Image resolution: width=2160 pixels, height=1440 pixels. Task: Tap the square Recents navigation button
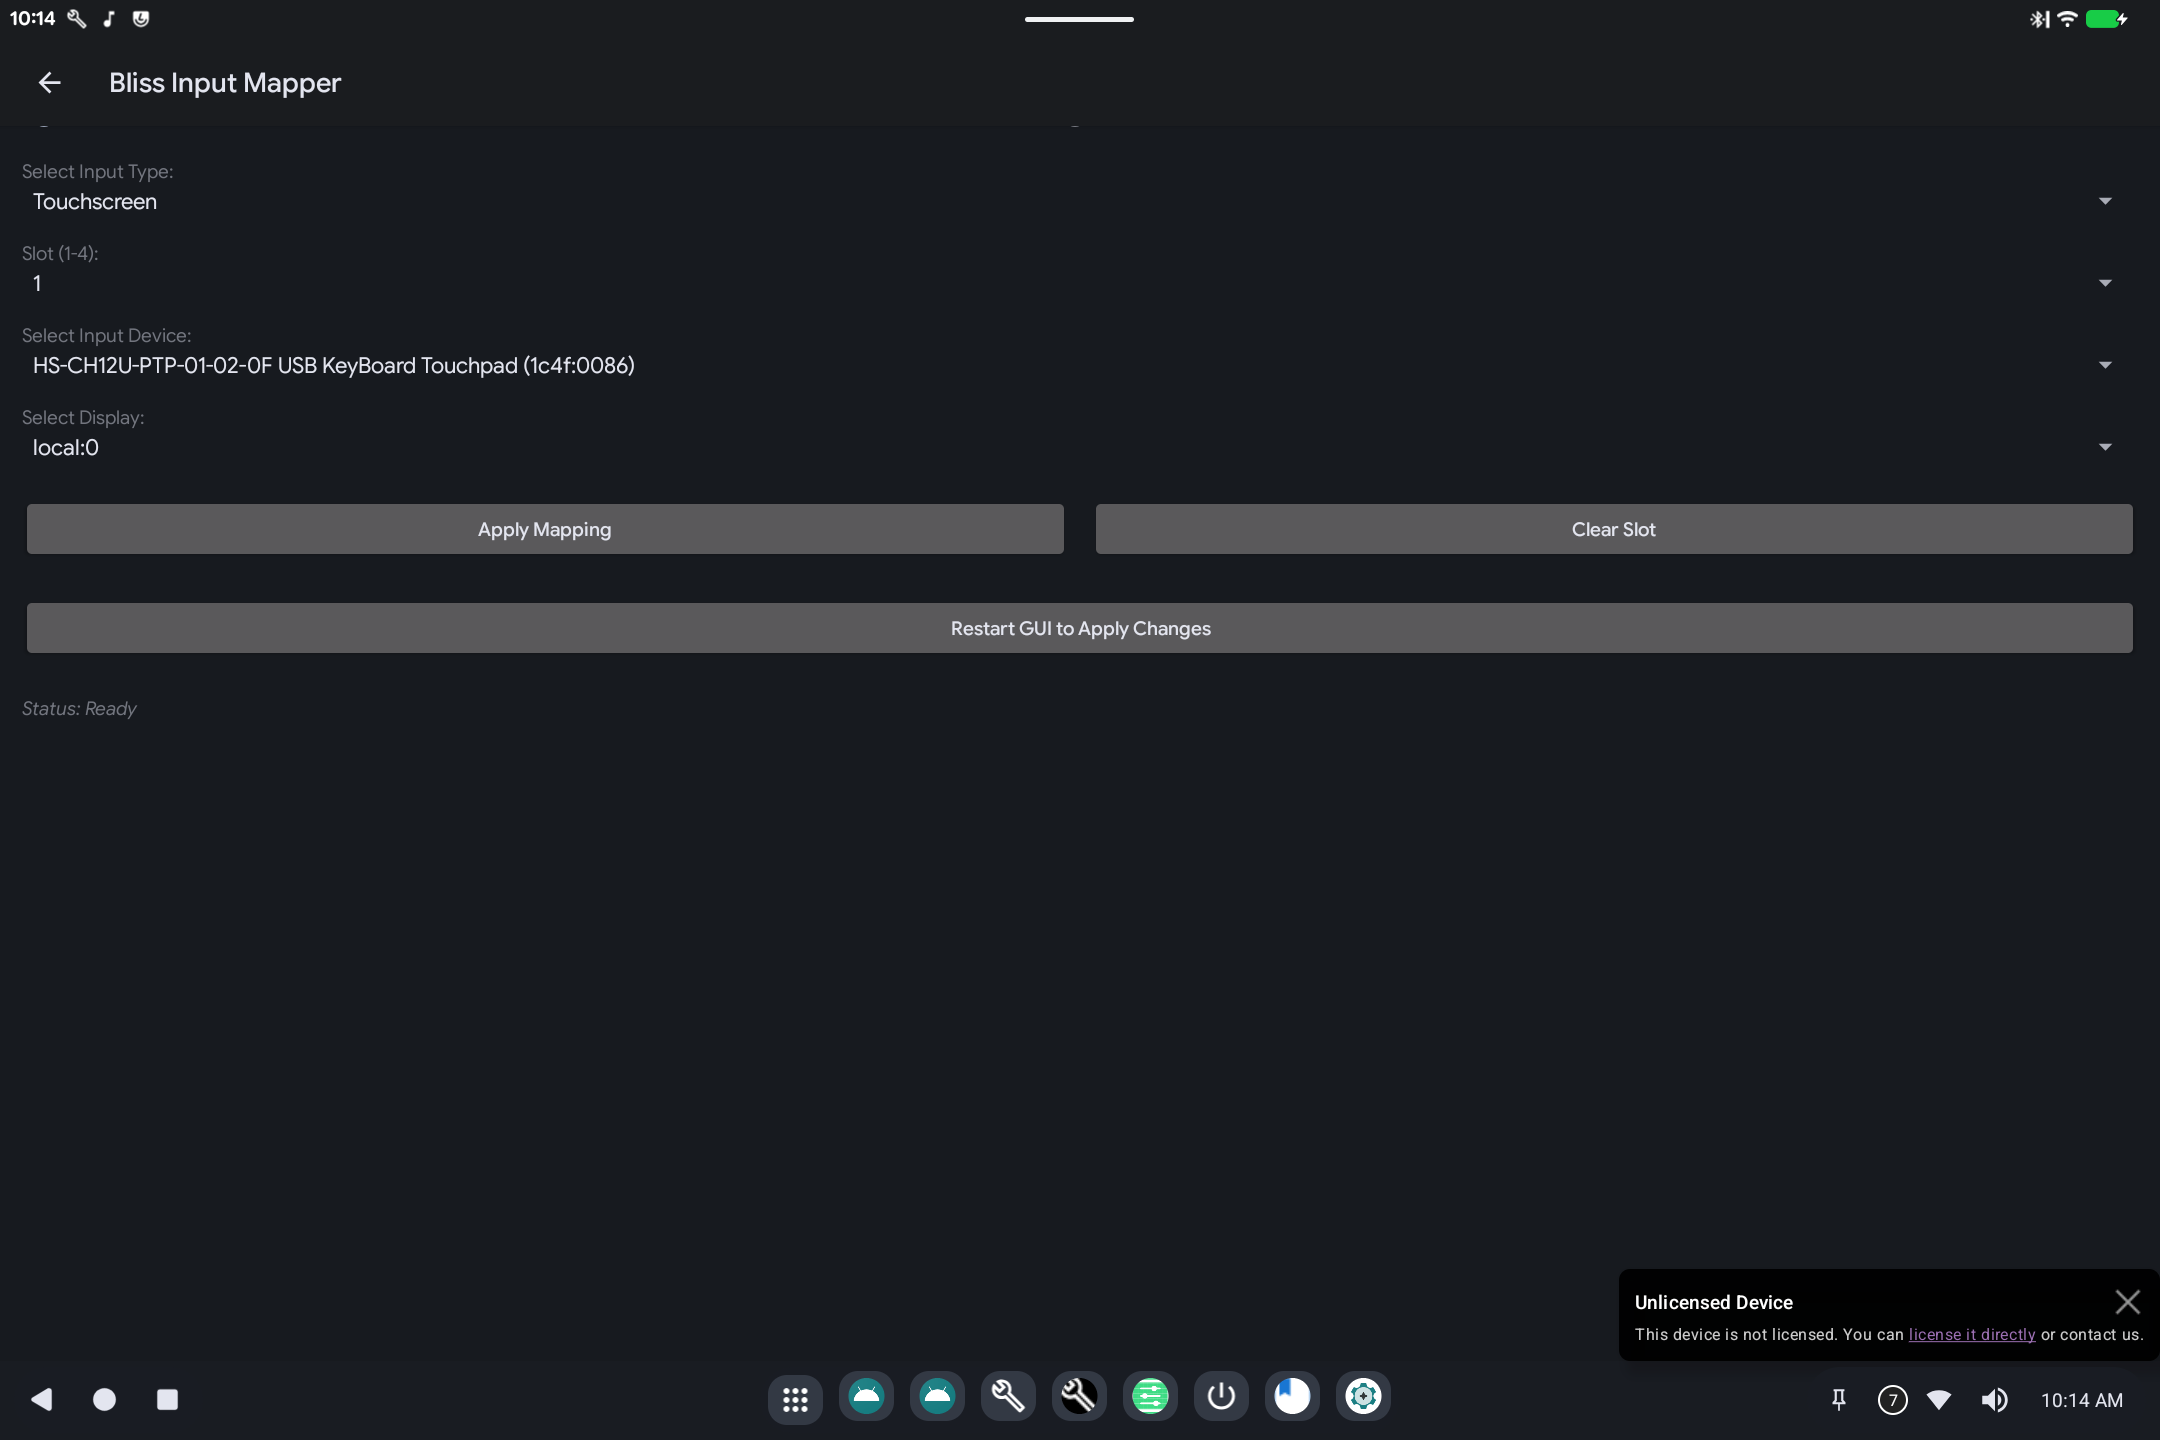pos(167,1399)
